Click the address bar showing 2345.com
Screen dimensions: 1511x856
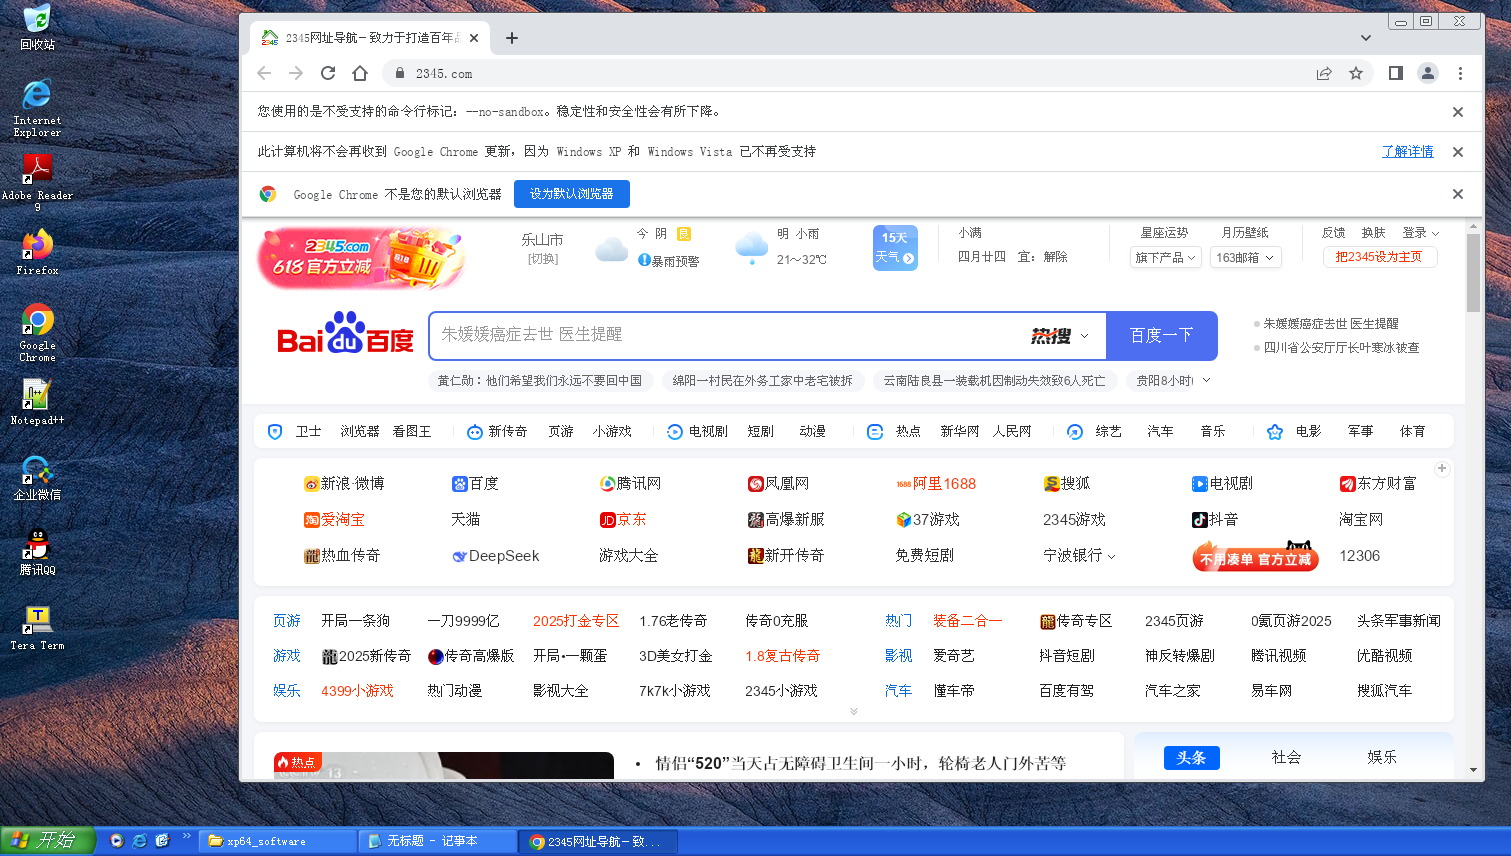click(850, 73)
